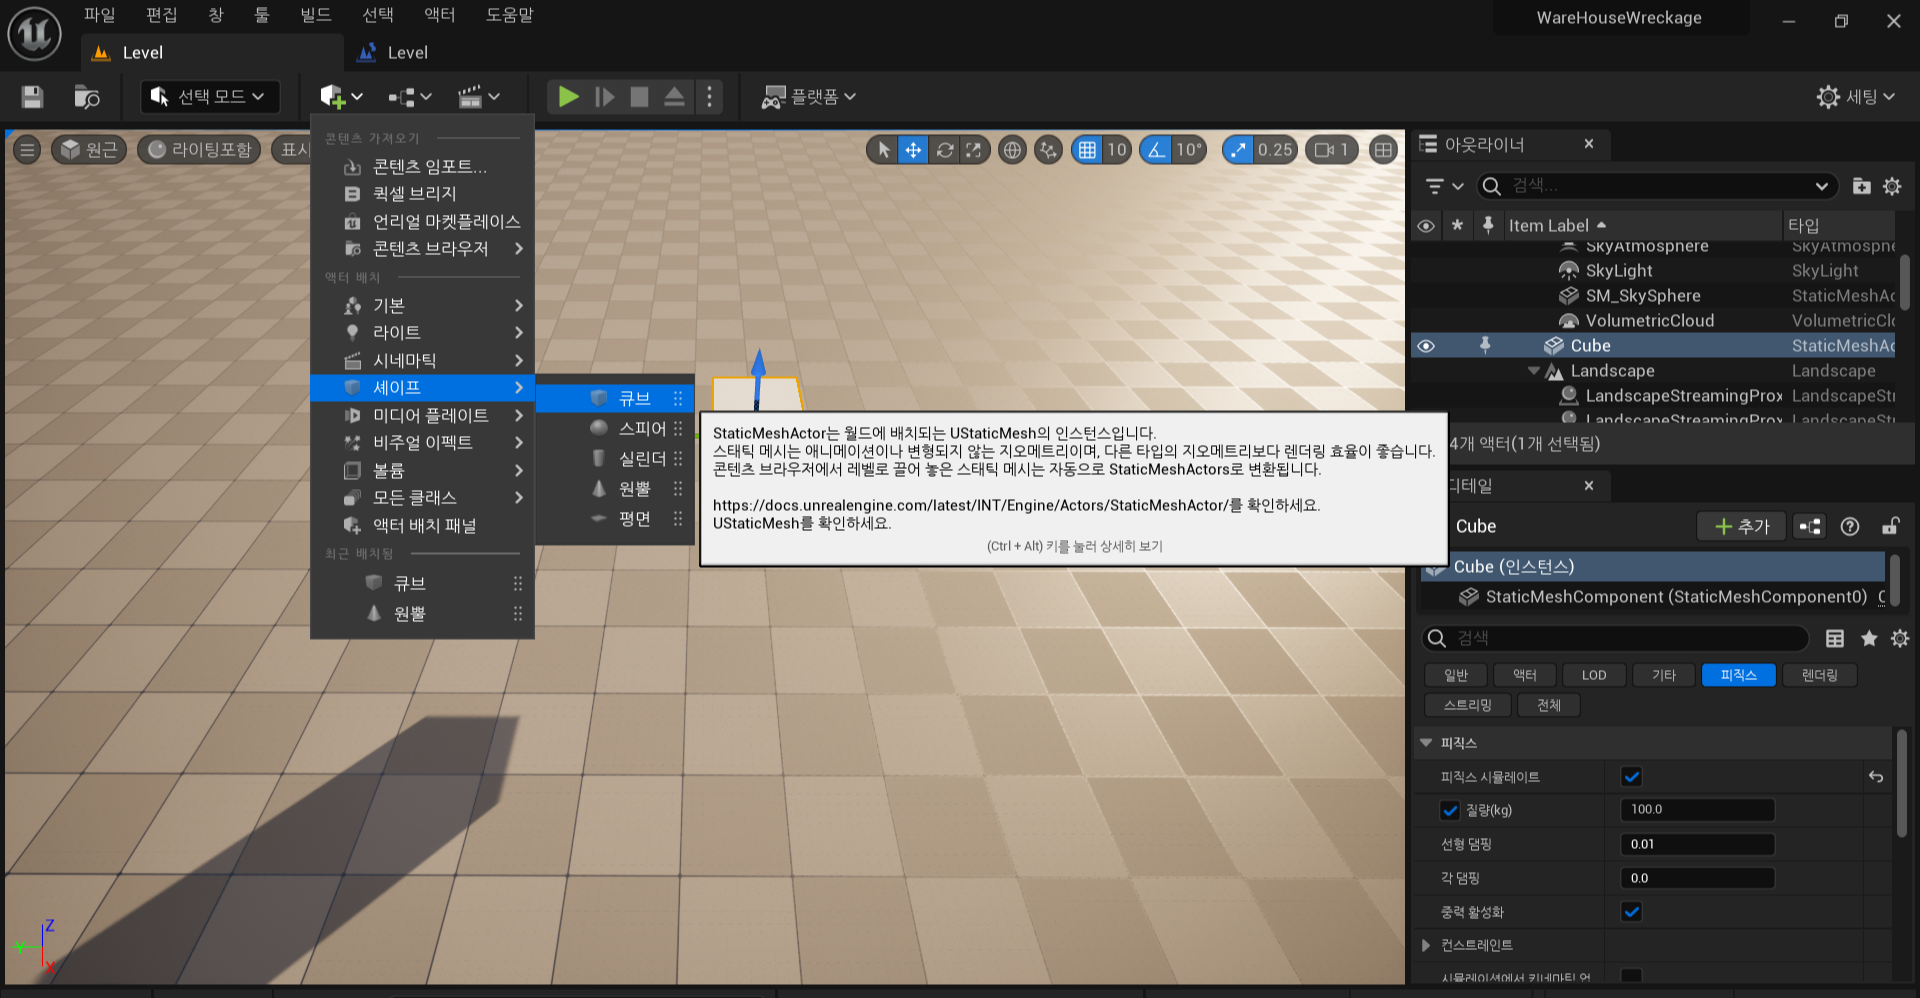The height and width of the screenshot is (998, 1920).
Task: Select VolumetricCloud in the outliner
Action: click(1649, 321)
